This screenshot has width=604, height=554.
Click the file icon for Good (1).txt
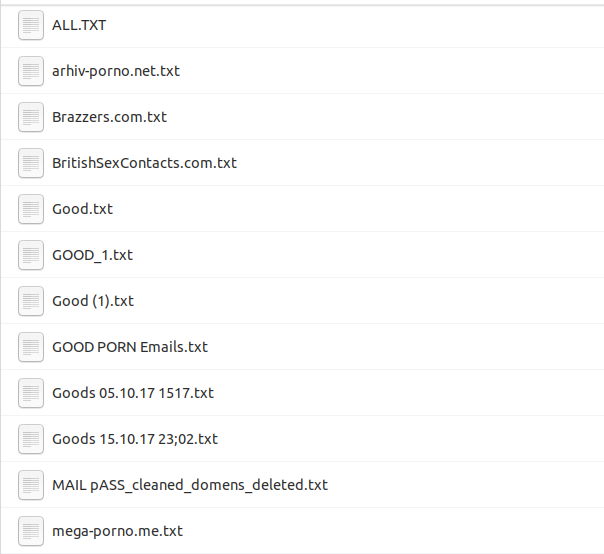31,301
